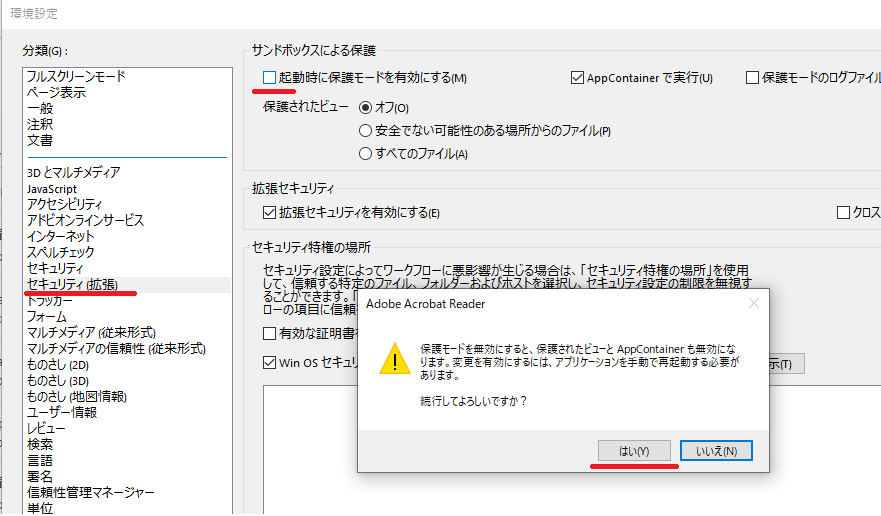Confirm with はい(Y) button

tap(634, 451)
